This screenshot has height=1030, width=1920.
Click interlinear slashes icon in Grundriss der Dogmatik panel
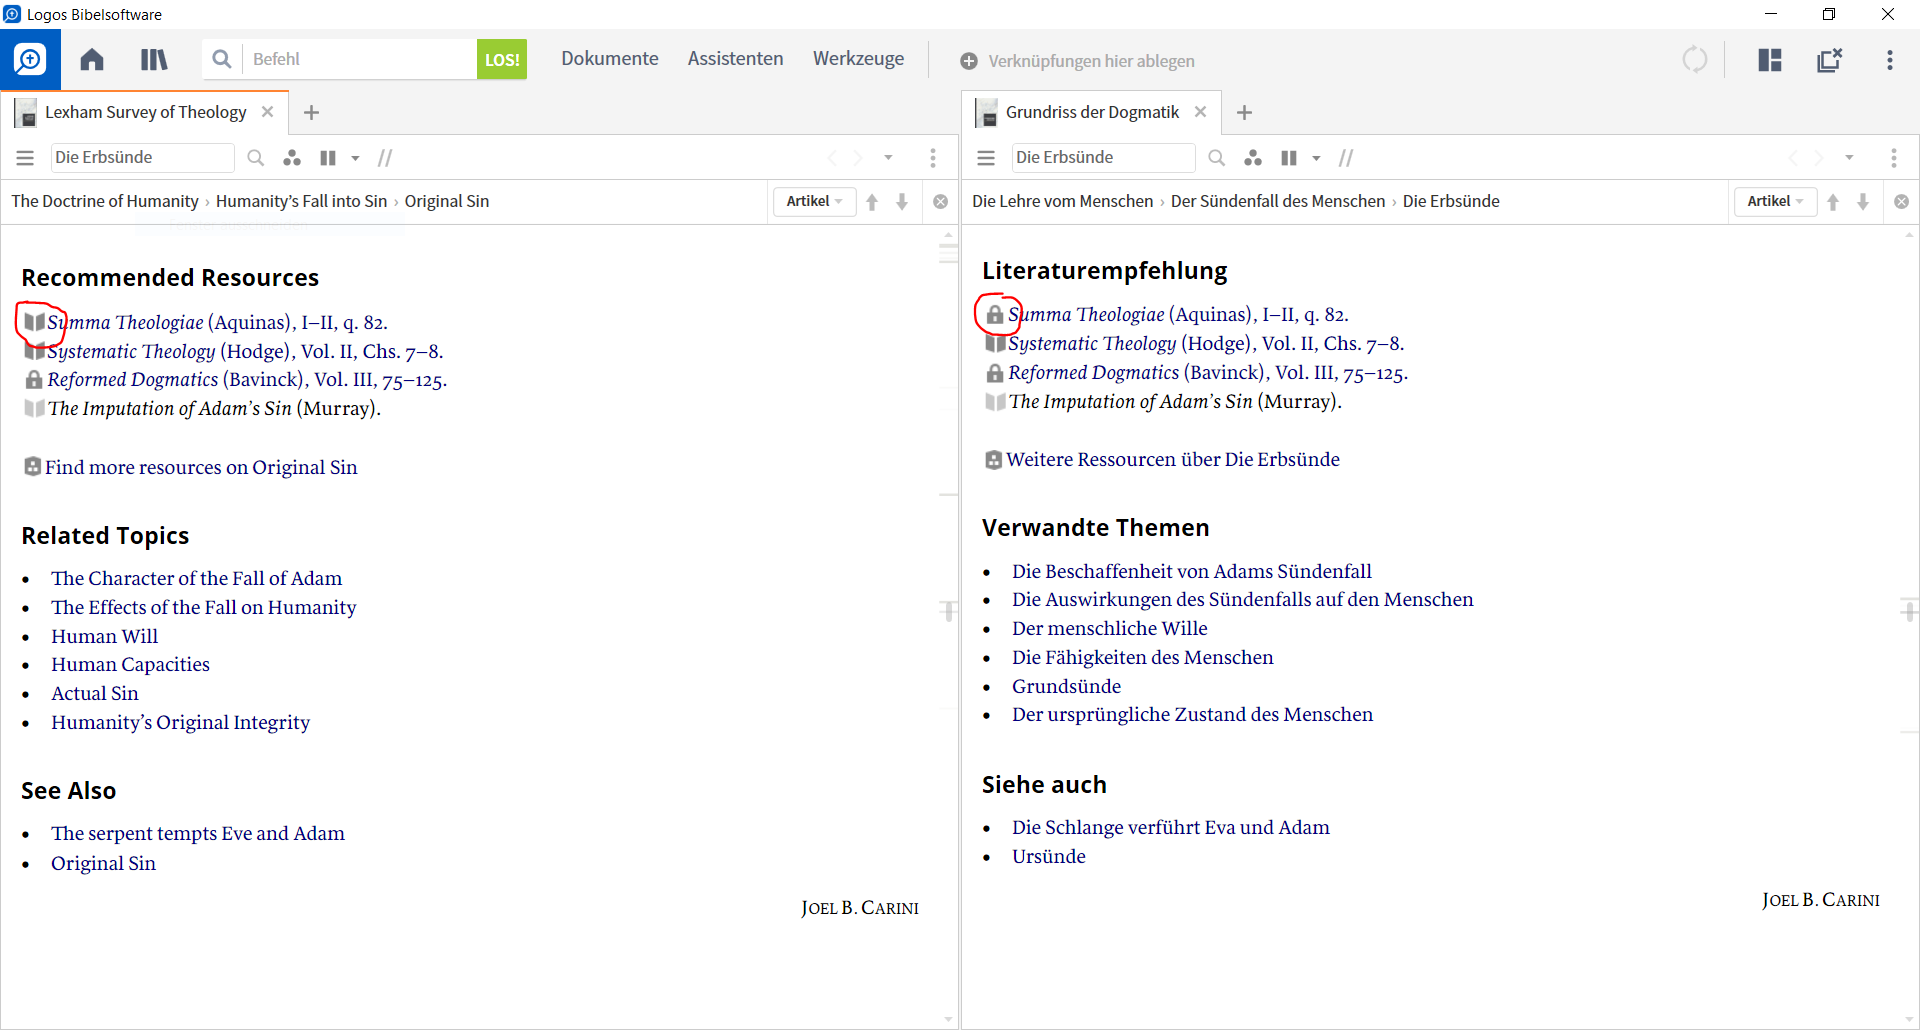(x=1346, y=158)
